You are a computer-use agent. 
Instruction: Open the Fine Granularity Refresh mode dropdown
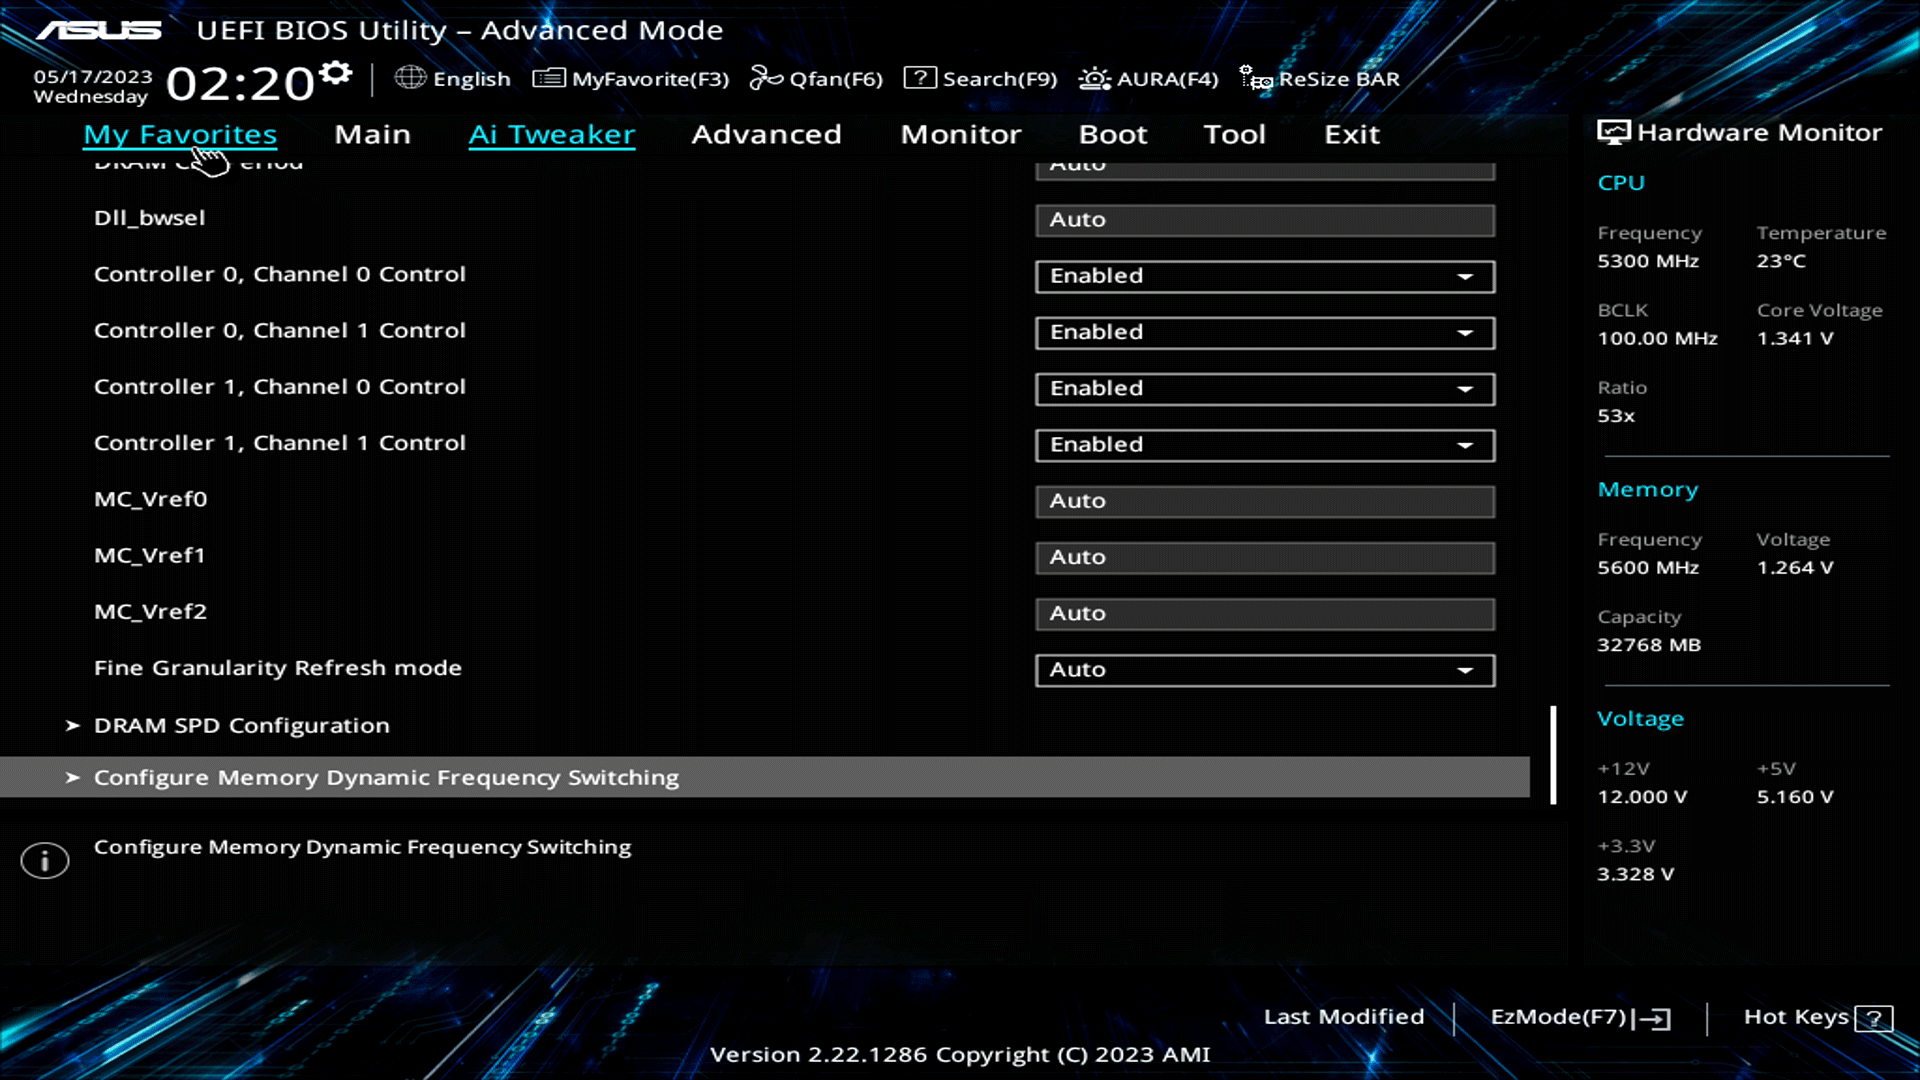tap(1264, 670)
